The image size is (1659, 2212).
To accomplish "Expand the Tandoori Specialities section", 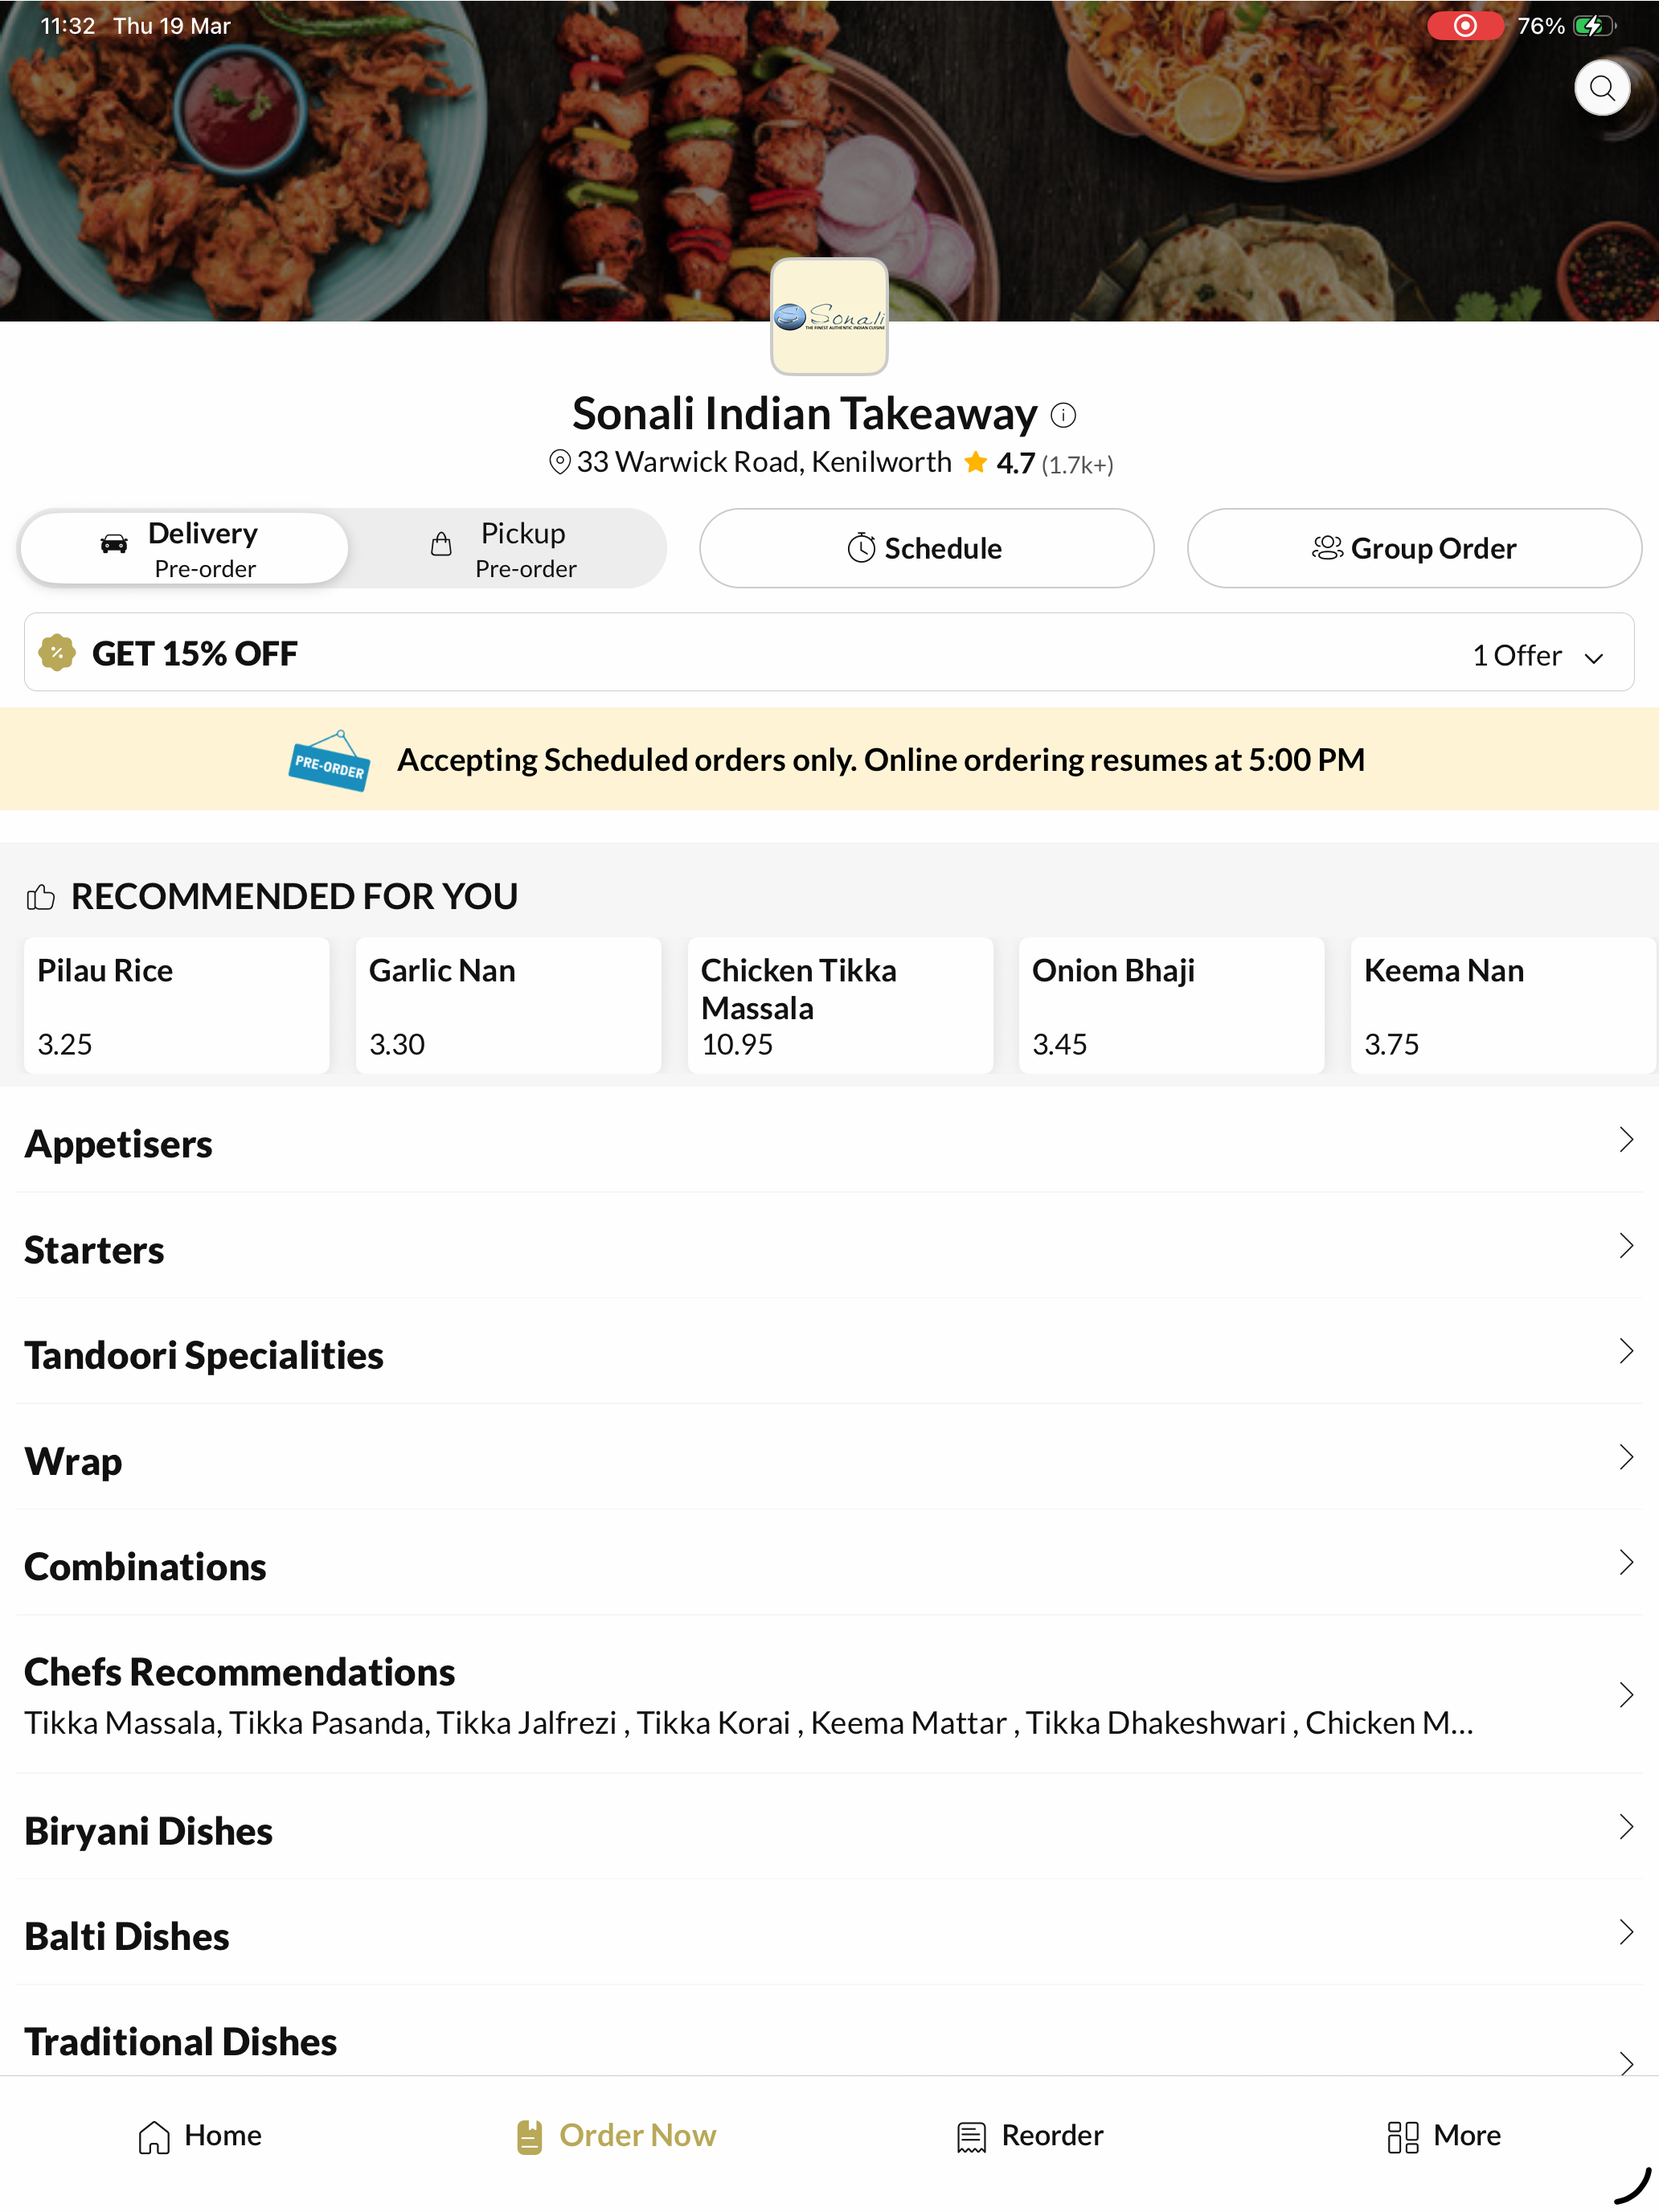I will click(x=829, y=1354).
